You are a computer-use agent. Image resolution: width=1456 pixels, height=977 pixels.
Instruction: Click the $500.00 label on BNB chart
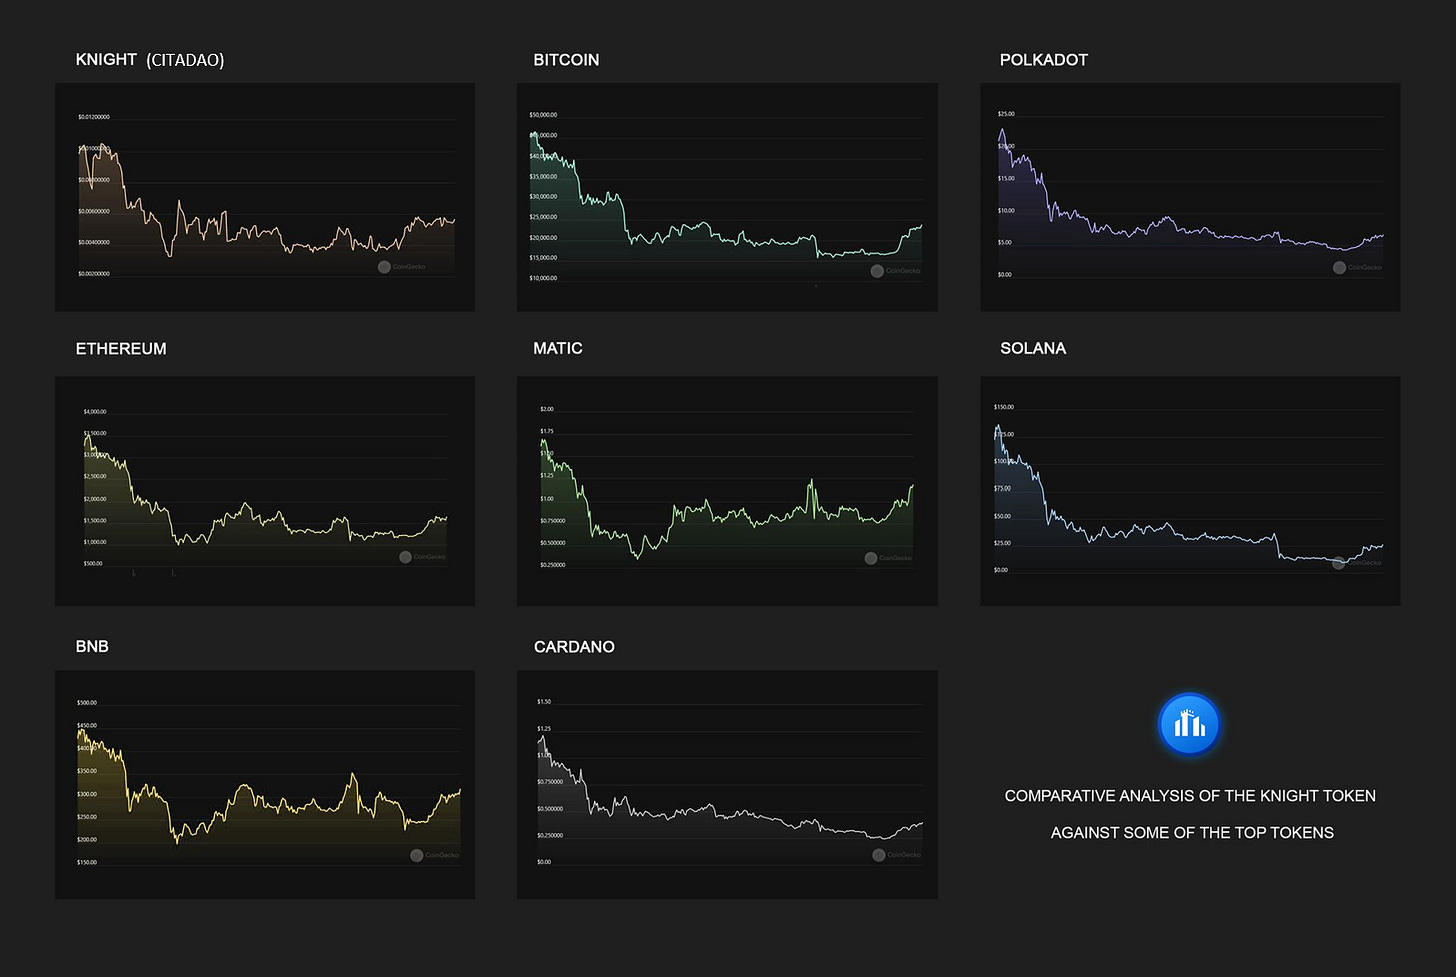click(87, 703)
